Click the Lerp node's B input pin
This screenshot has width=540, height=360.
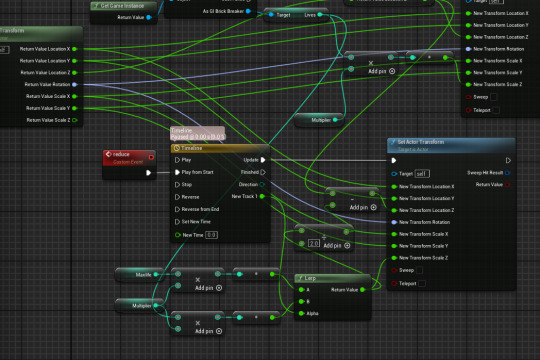pyautogui.click(x=301, y=301)
